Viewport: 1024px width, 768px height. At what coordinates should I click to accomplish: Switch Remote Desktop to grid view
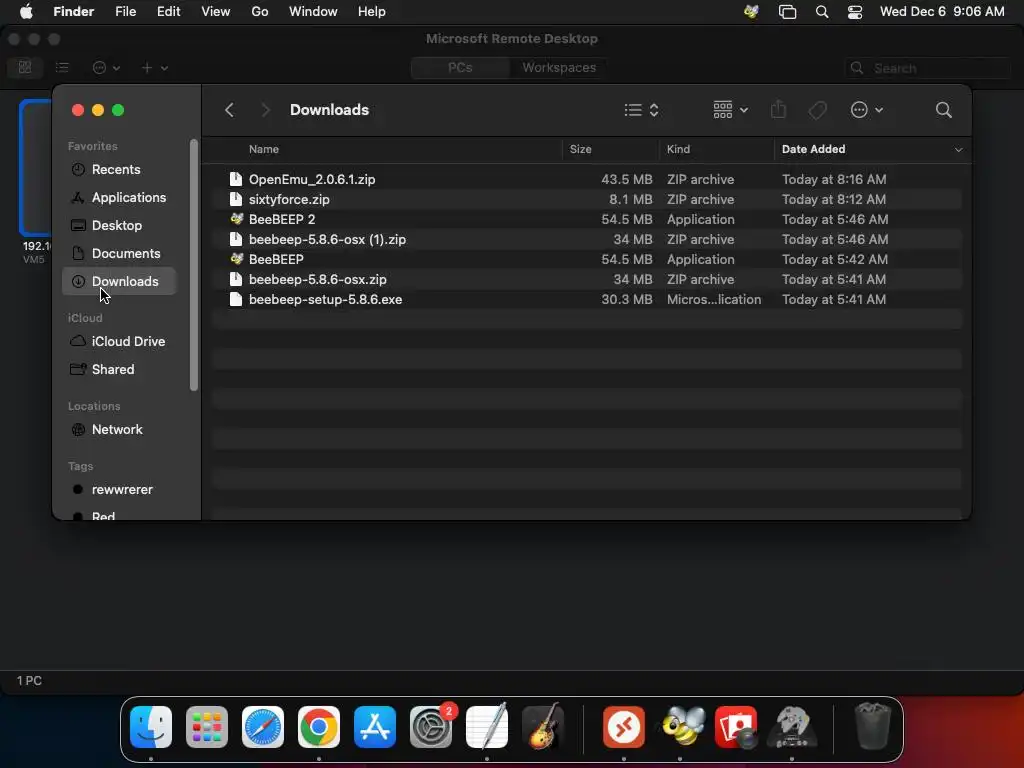(x=25, y=67)
